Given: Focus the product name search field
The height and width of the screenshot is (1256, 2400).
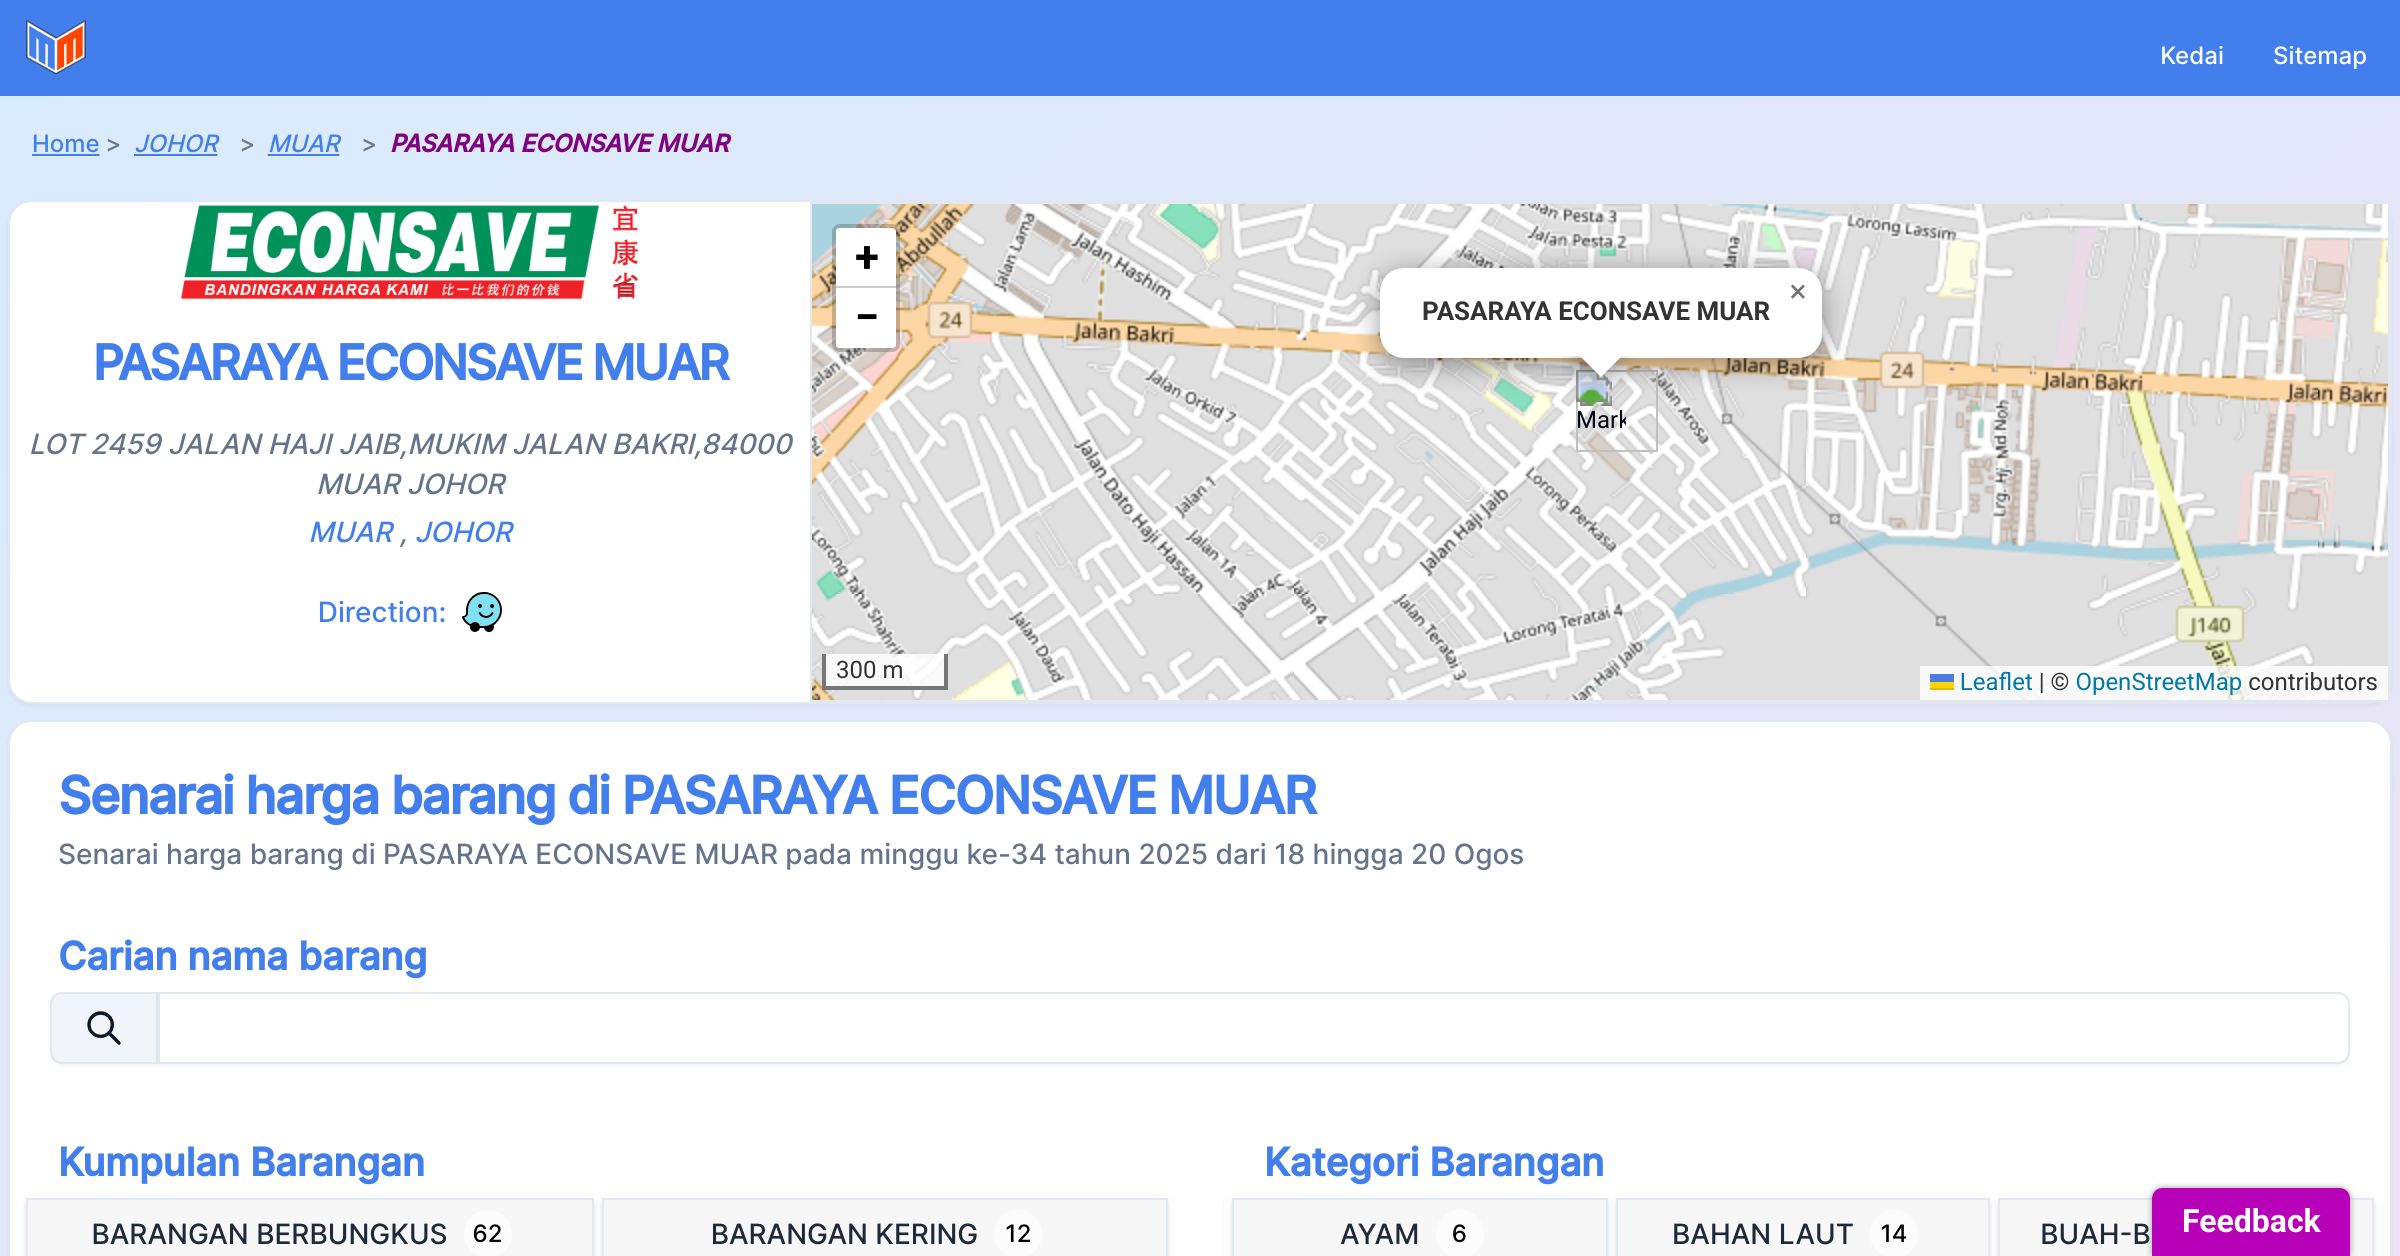Looking at the screenshot, I should pos(1252,1028).
